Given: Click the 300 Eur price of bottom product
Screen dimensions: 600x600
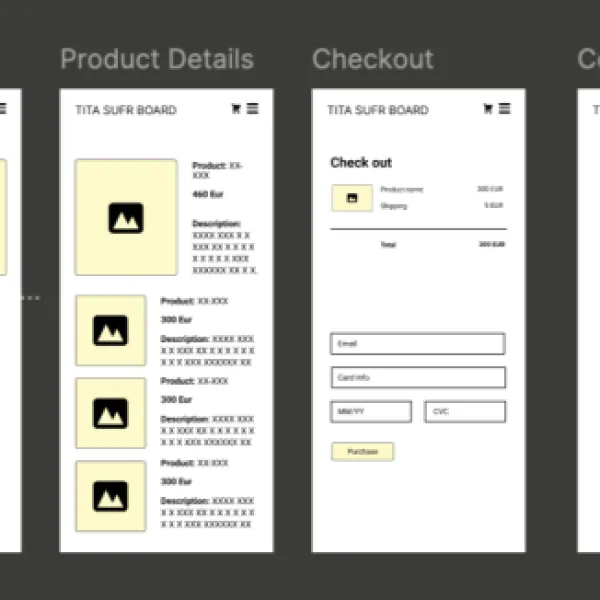Looking at the screenshot, I should (x=176, y=481).
